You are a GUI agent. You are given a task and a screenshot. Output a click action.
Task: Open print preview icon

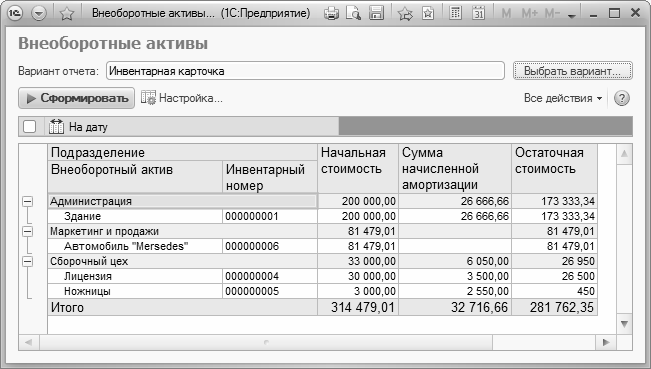pyautogui.click(x=353, y=14)
